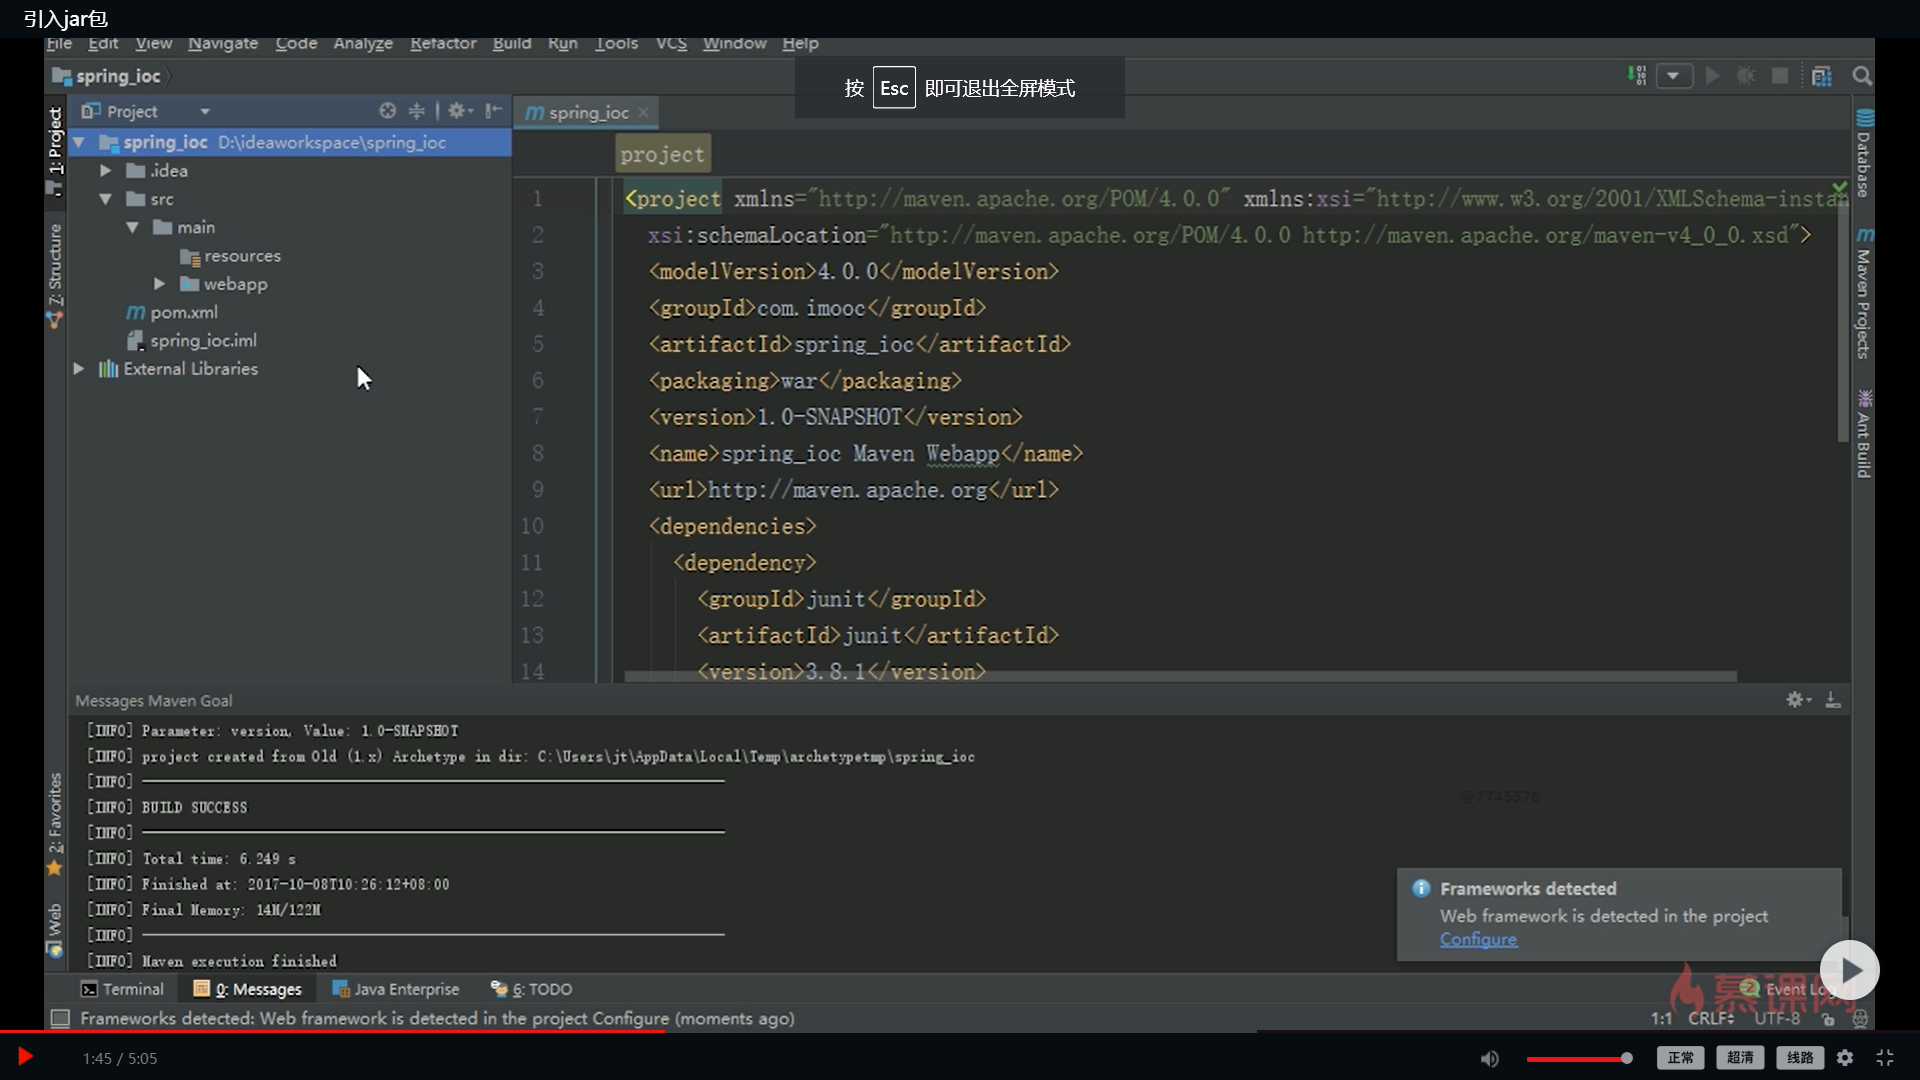Select the resources folder

[x=231, y=256]
